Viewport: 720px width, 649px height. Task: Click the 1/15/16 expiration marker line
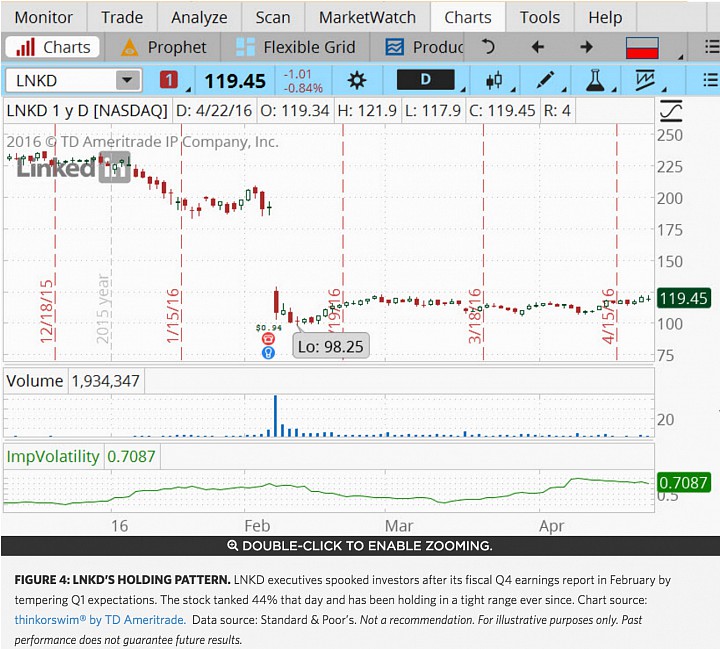pos(181,242)
